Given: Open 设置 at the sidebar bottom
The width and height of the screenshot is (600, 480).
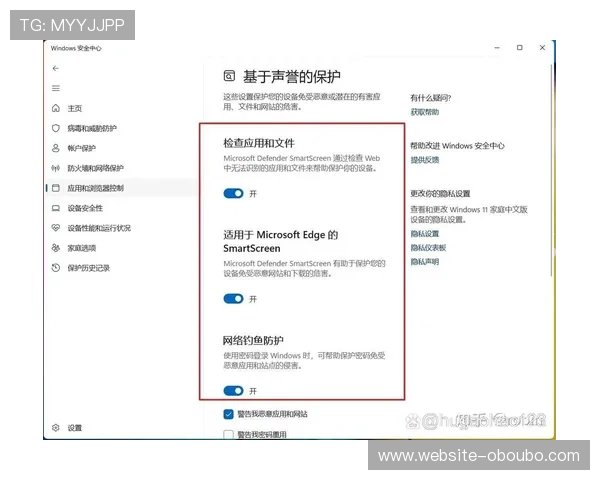Looking at the screenshot, I should [75, 428].
